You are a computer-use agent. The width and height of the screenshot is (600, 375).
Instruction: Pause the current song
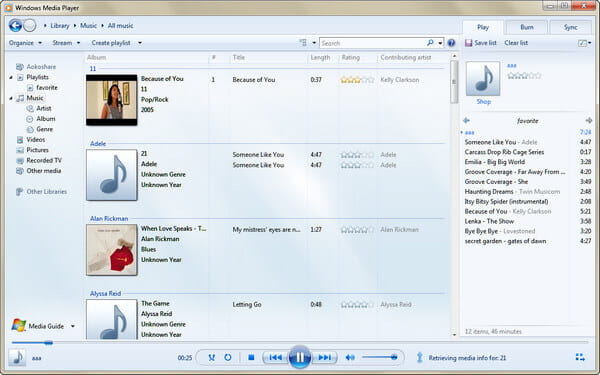click(x=299, y=357)
